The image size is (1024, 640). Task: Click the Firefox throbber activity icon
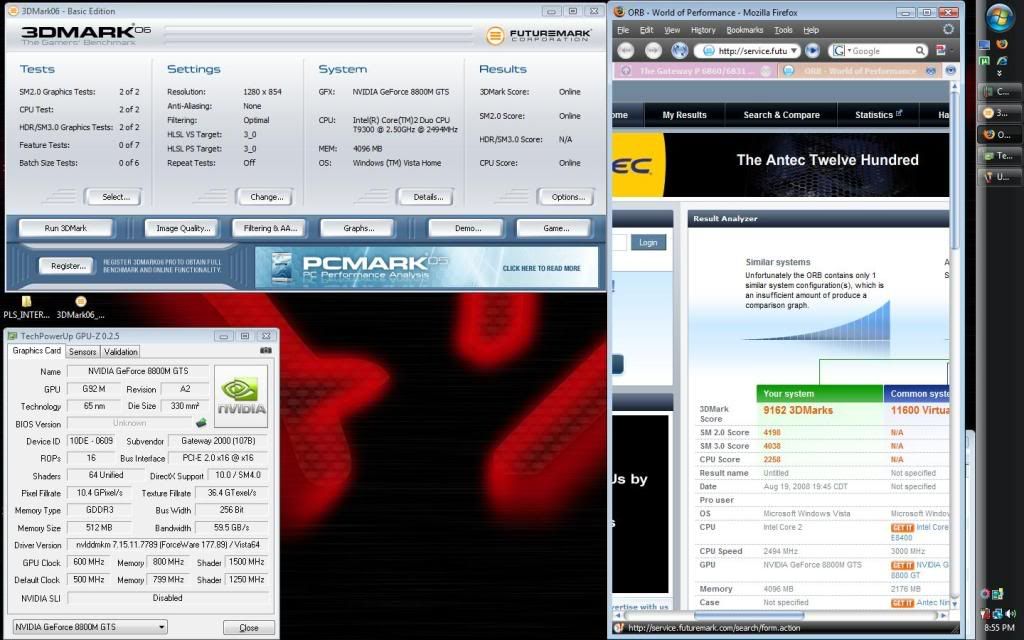948,29
